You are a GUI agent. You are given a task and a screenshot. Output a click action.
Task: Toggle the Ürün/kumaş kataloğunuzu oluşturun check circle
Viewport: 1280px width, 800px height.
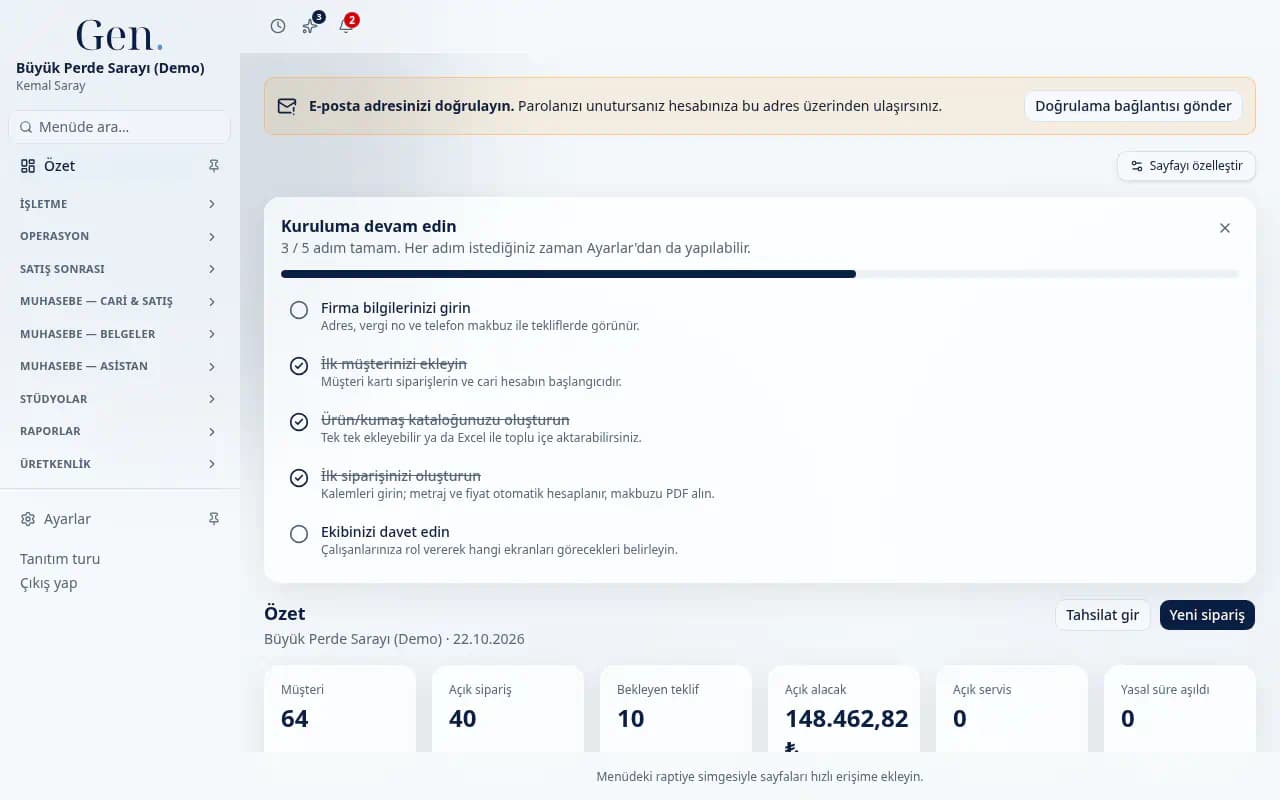pos(299,422)
